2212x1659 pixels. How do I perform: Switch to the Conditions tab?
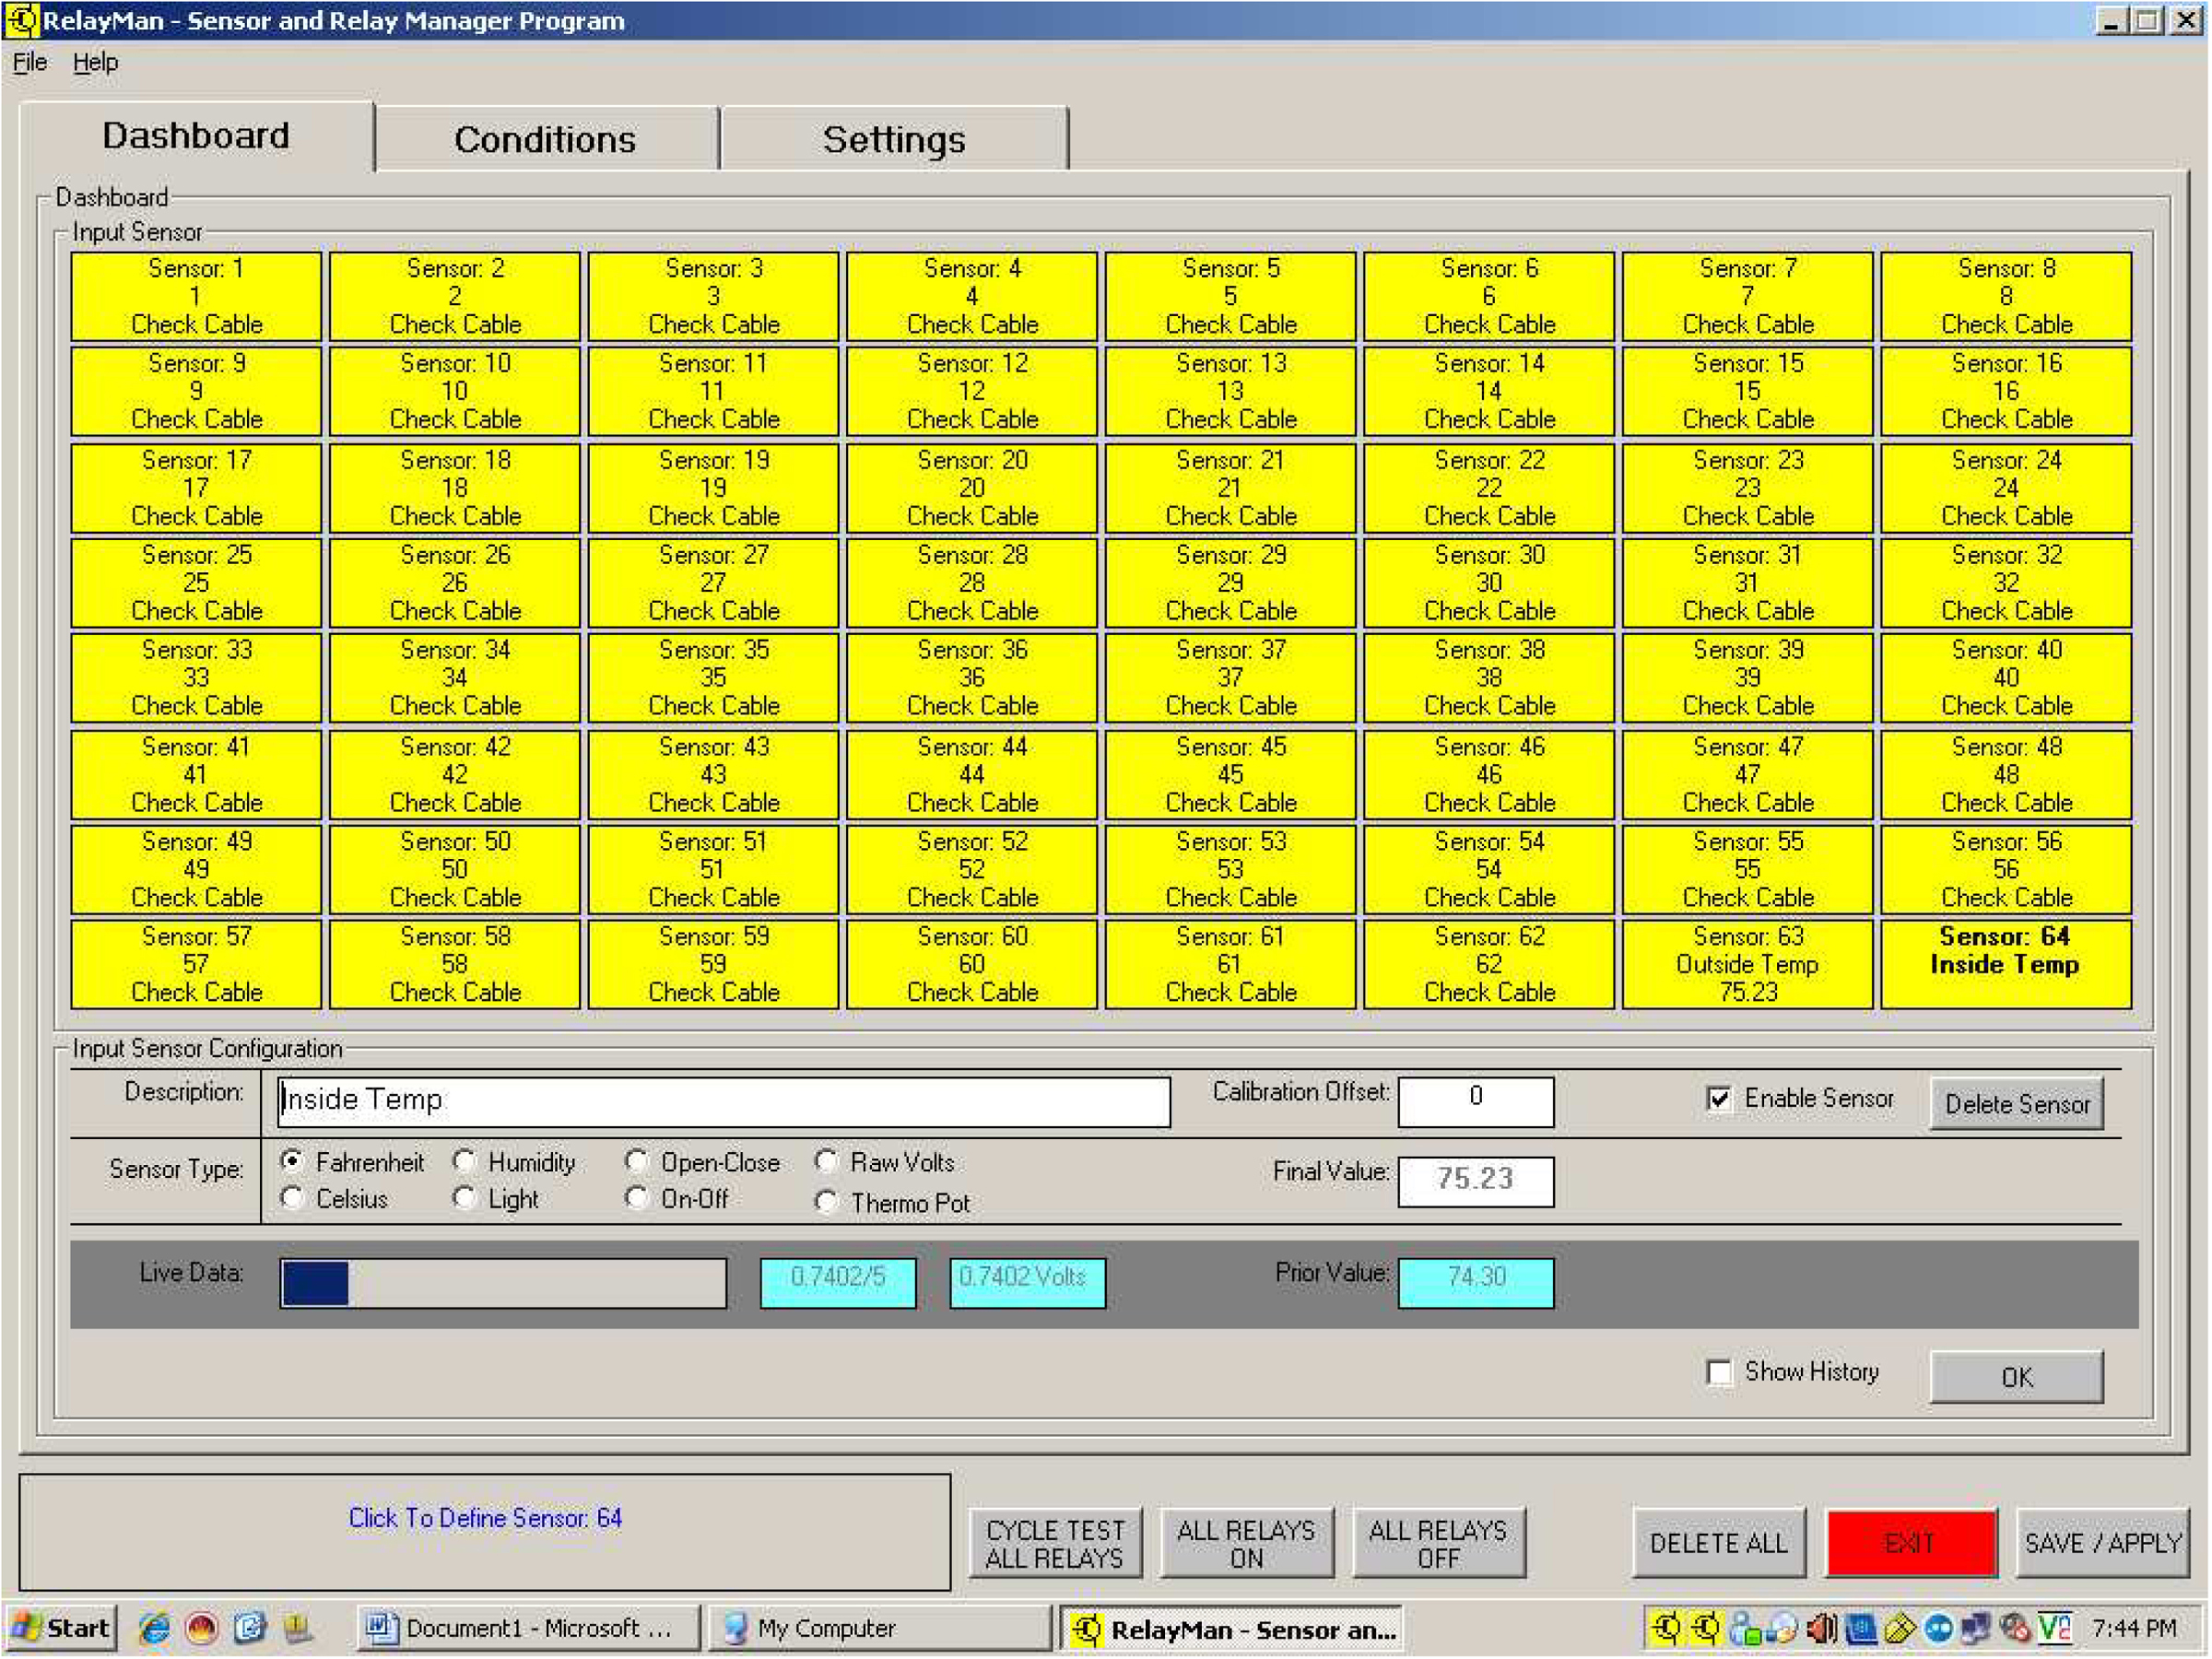(545, 139)
